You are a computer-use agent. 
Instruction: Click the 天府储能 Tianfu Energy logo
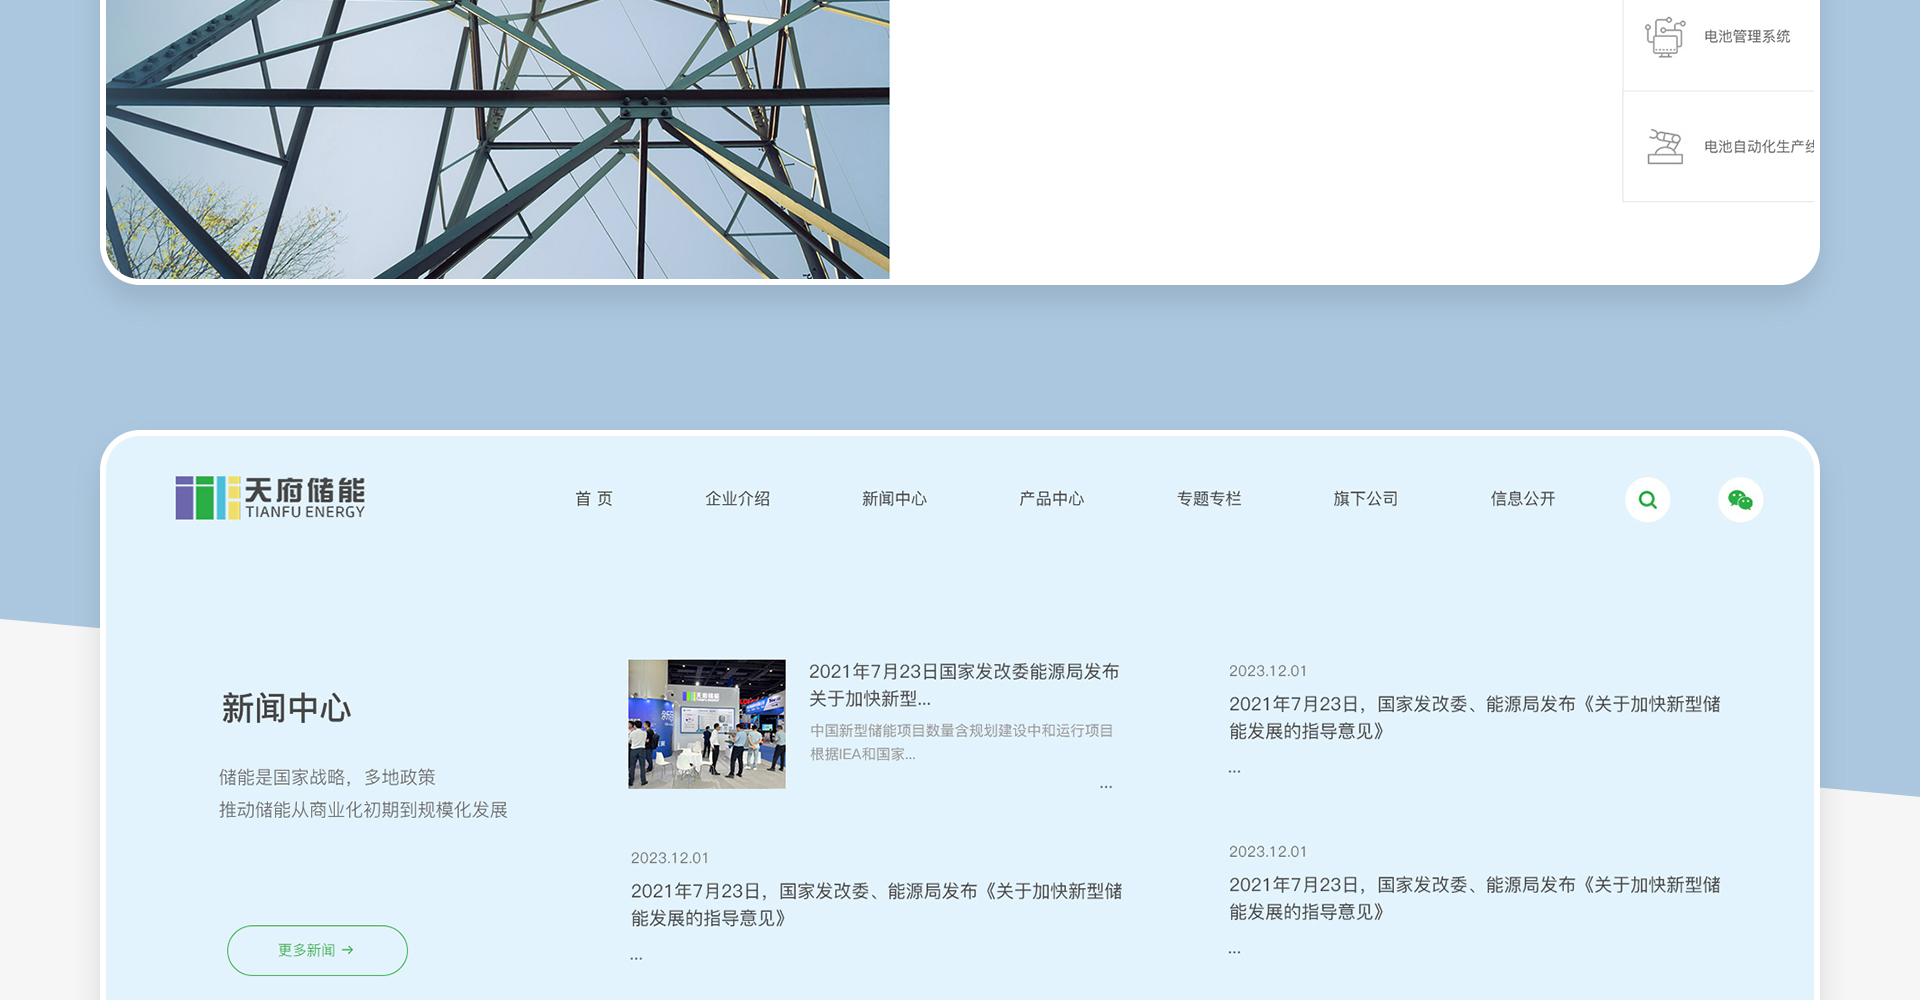270,498
